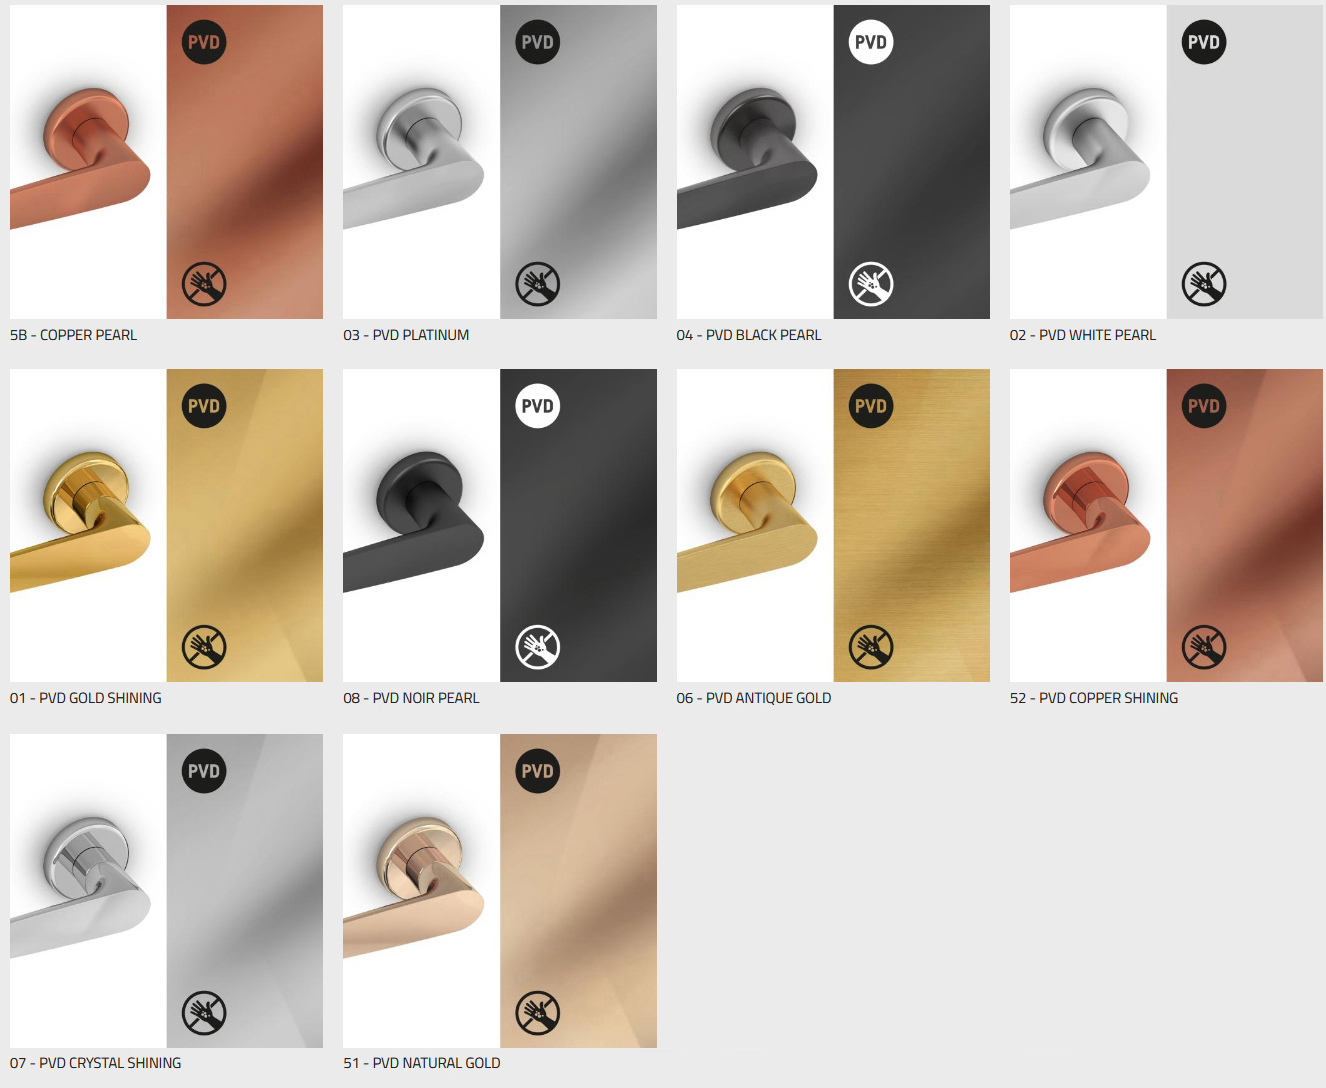1326x1088 pixels.
Task: Click the PVD badge on Copper Pearl swatch
Action: tap(204, 42)
